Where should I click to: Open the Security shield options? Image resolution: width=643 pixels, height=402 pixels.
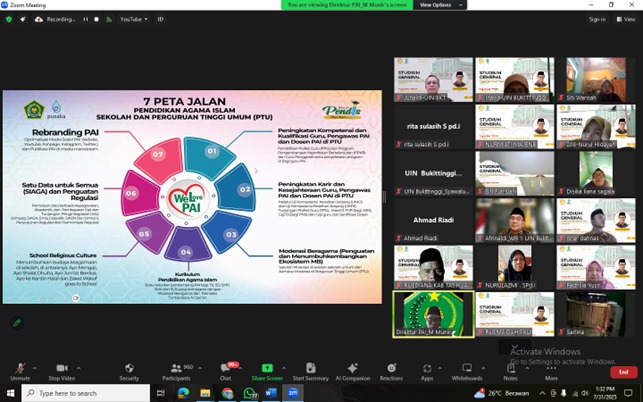pos(129,370)
